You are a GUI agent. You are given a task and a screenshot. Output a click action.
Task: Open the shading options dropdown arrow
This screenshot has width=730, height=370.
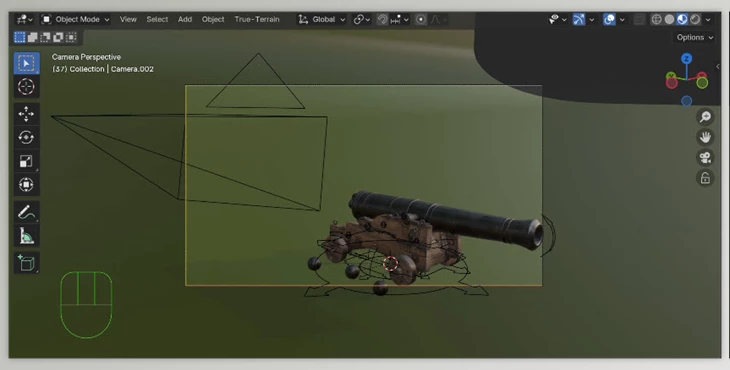(708, 20)
